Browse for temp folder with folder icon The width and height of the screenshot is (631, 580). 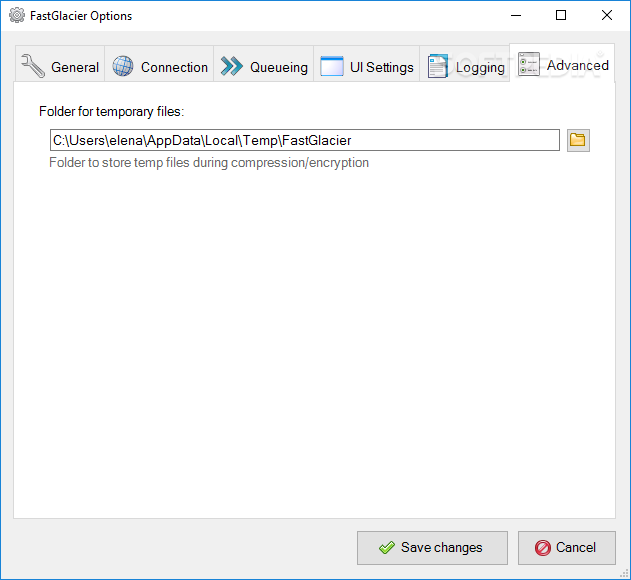point(578,140)
